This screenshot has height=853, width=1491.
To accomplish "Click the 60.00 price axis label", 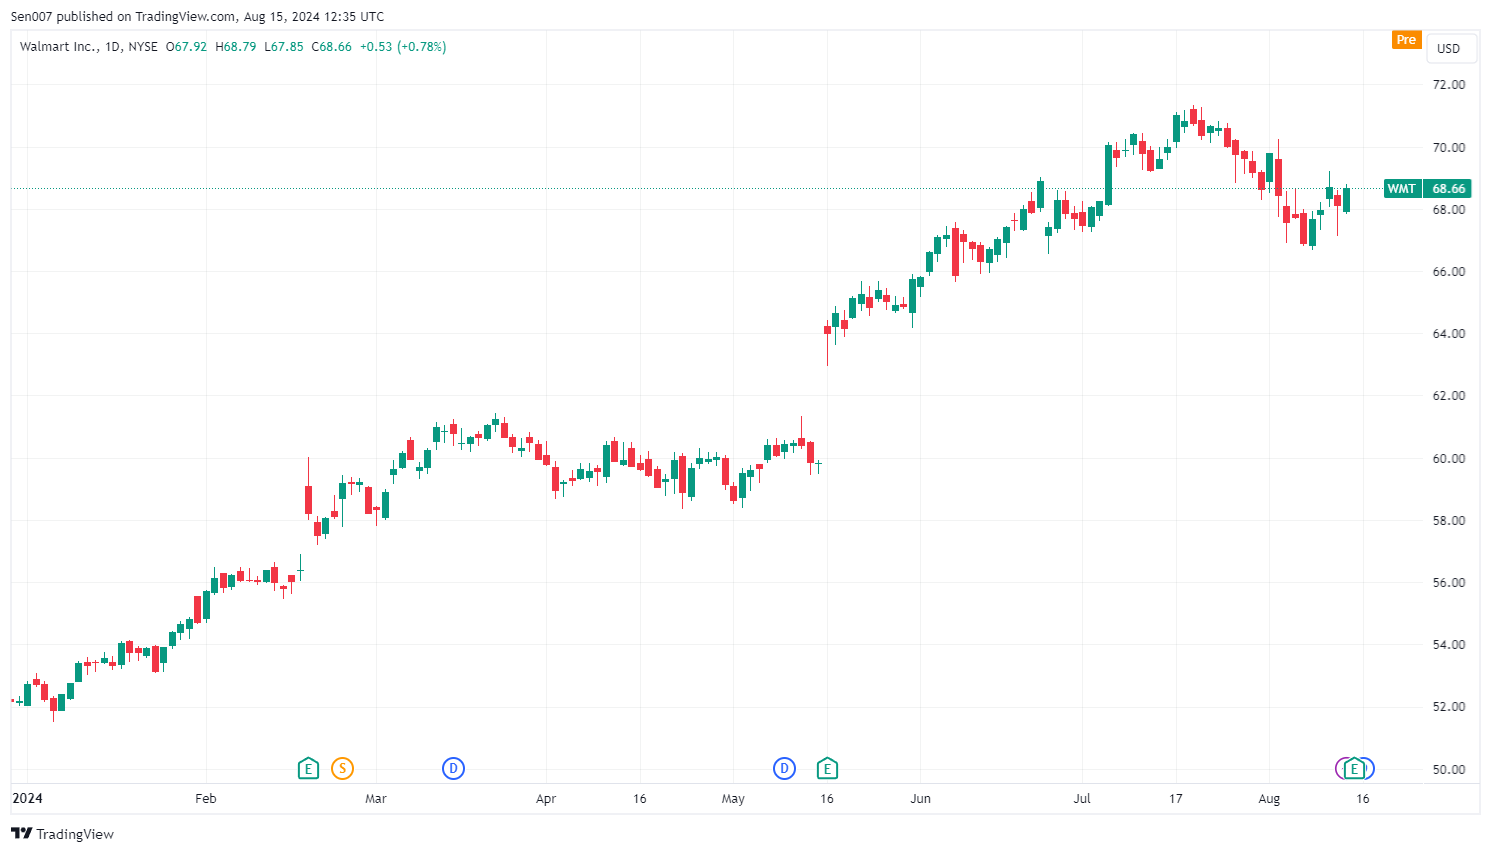I will pos(1449,458).
